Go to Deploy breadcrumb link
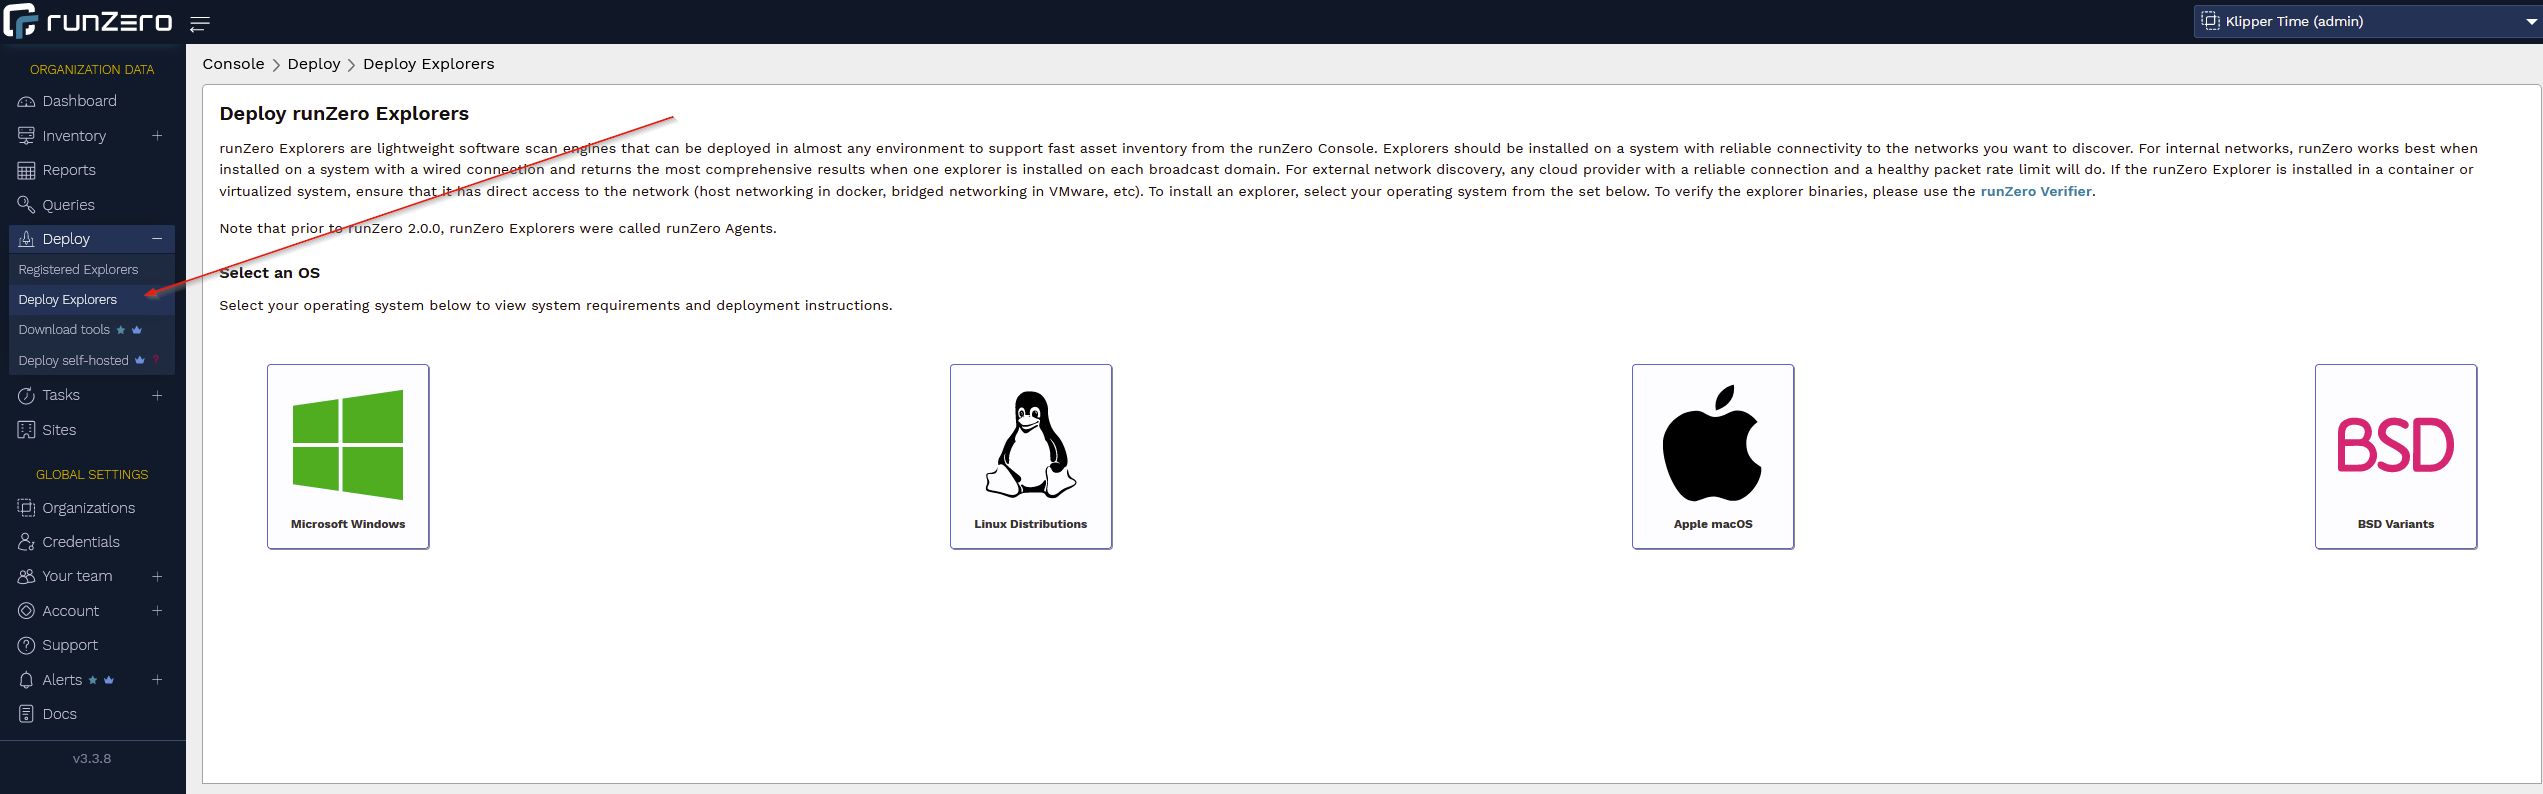The height and width of the screenshot is (794, 2543). coord(314,64)
